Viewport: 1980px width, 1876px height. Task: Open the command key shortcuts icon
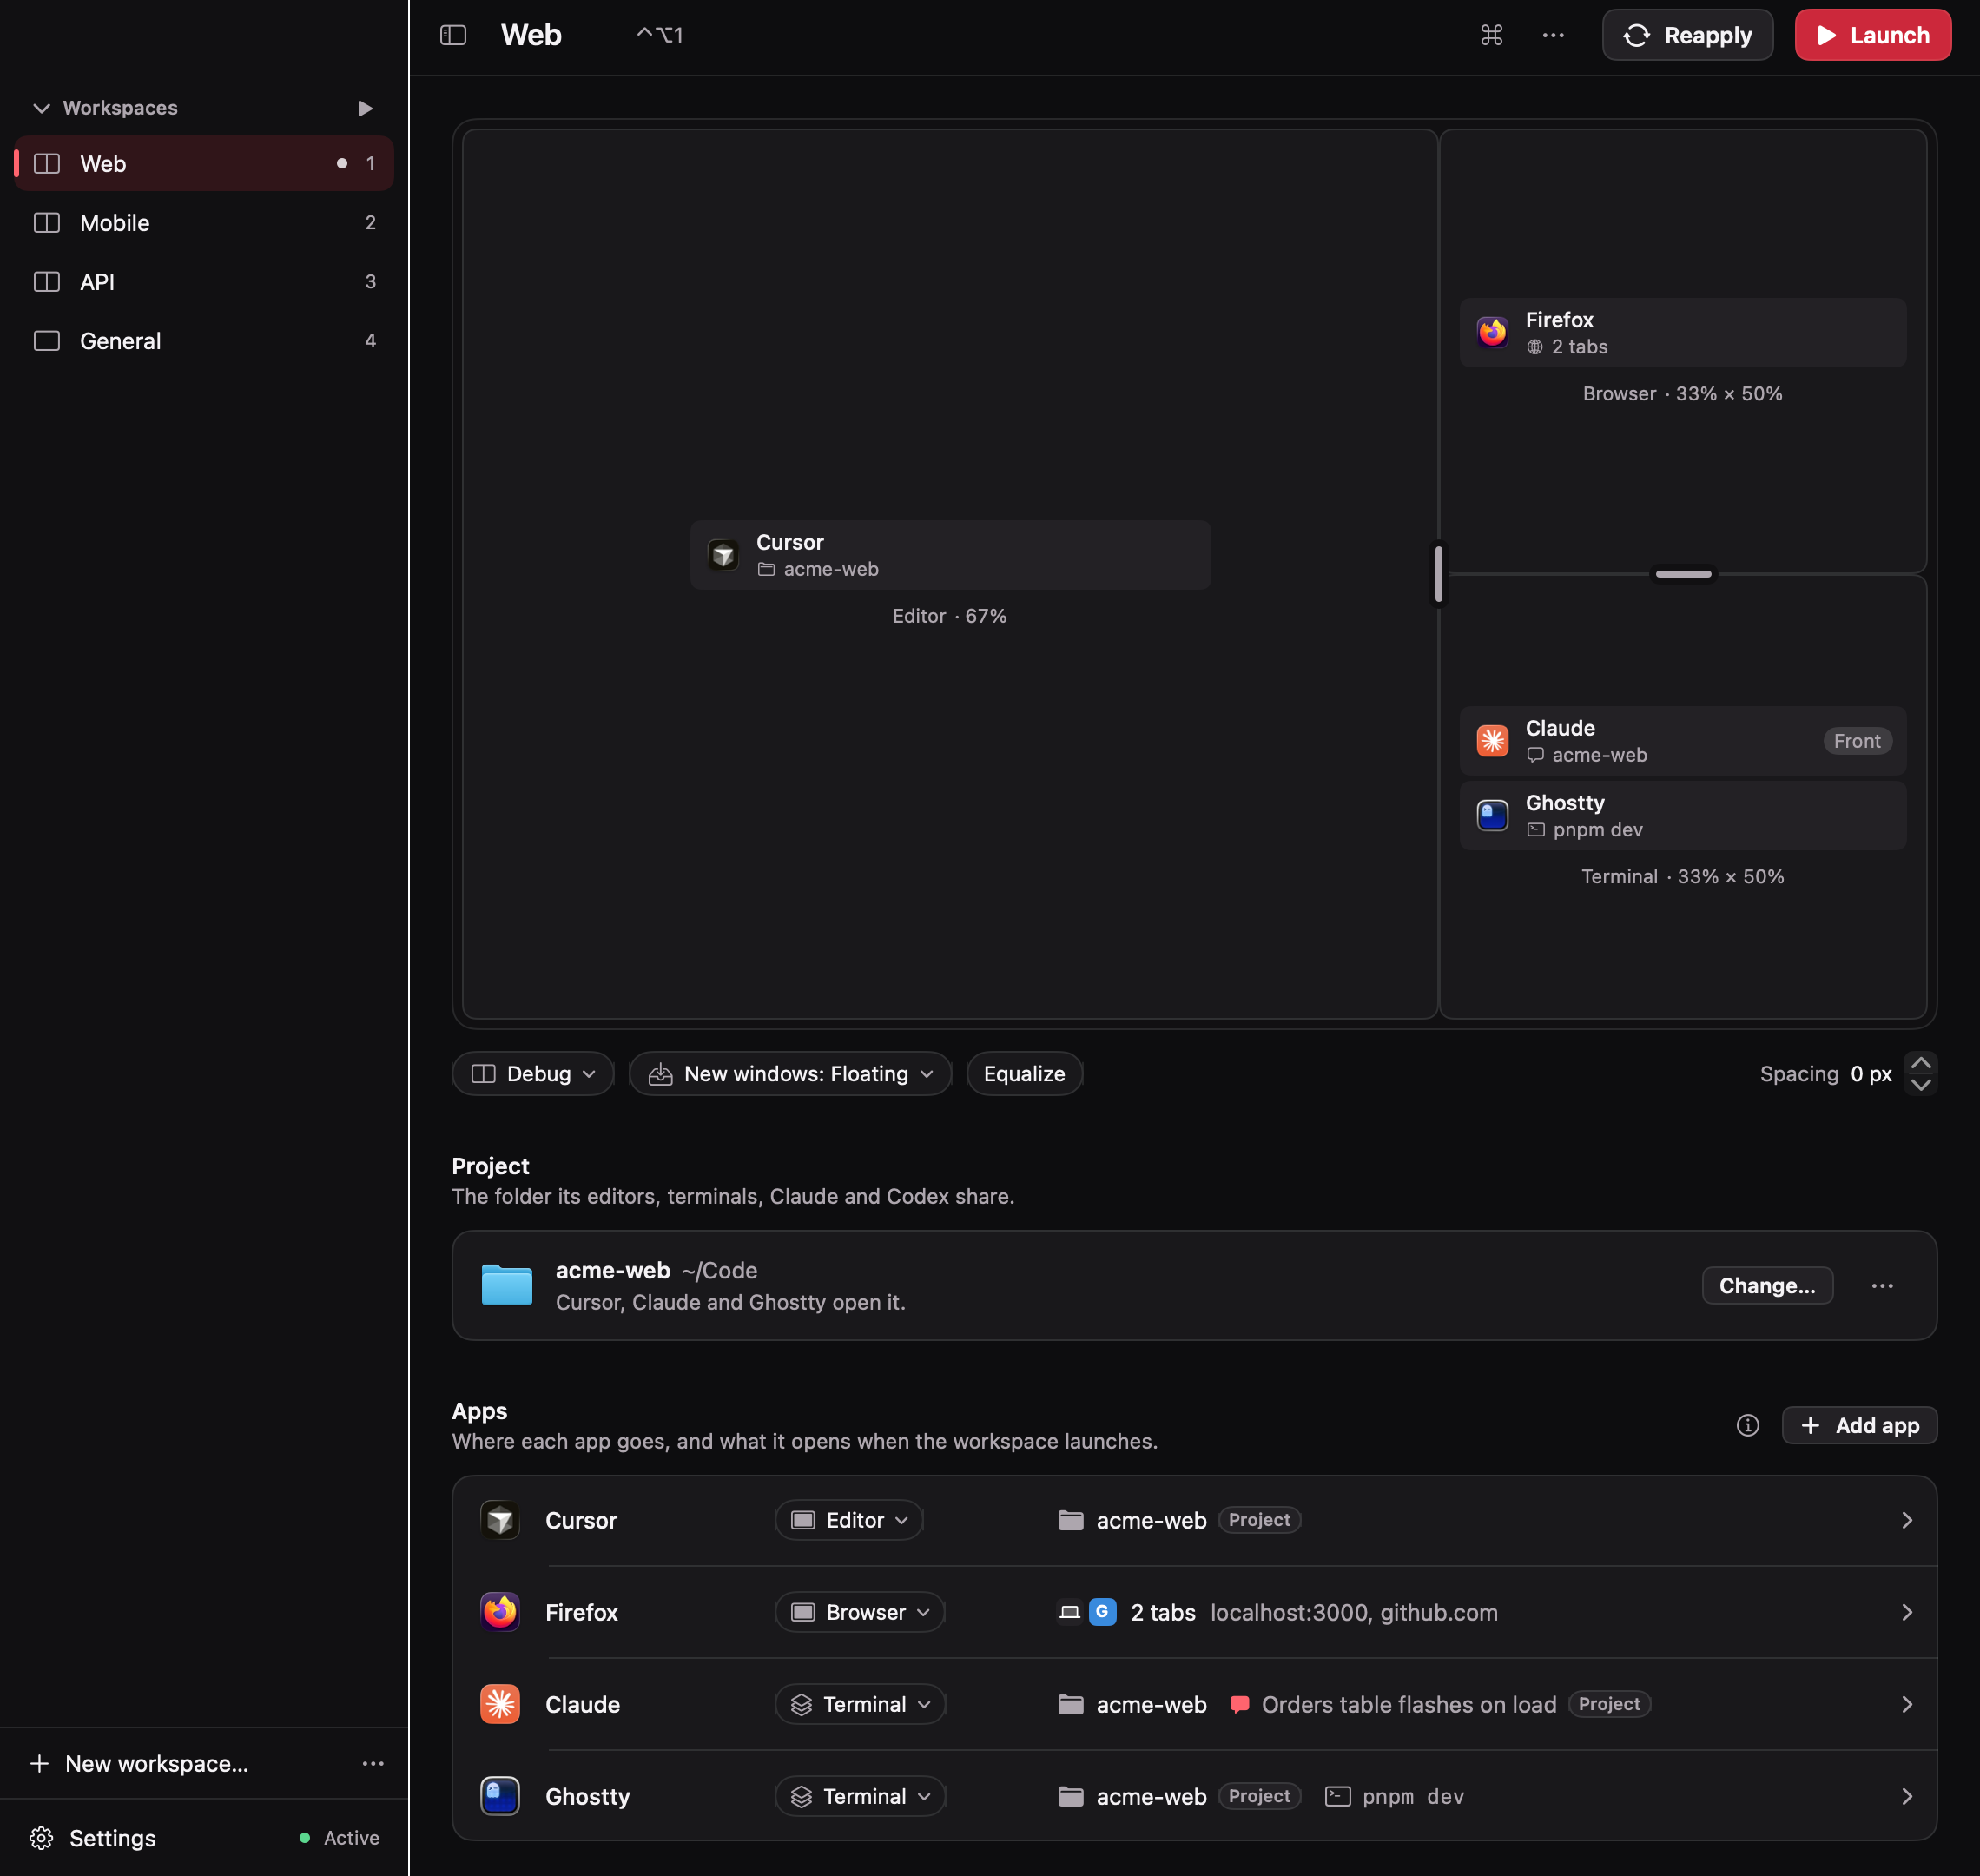click(x=1491, y=35)
